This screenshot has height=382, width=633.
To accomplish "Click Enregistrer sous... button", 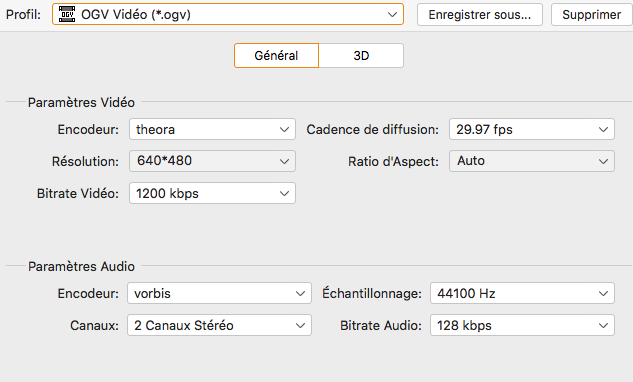I will 480,15.
